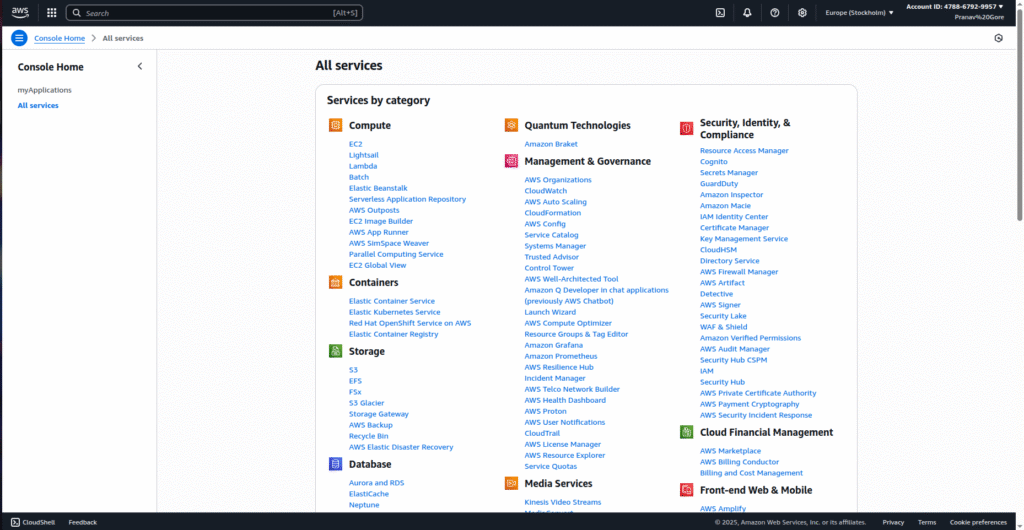Open AWS Backup
Viewport: 1024px width, 530px height.
(371, 426)
